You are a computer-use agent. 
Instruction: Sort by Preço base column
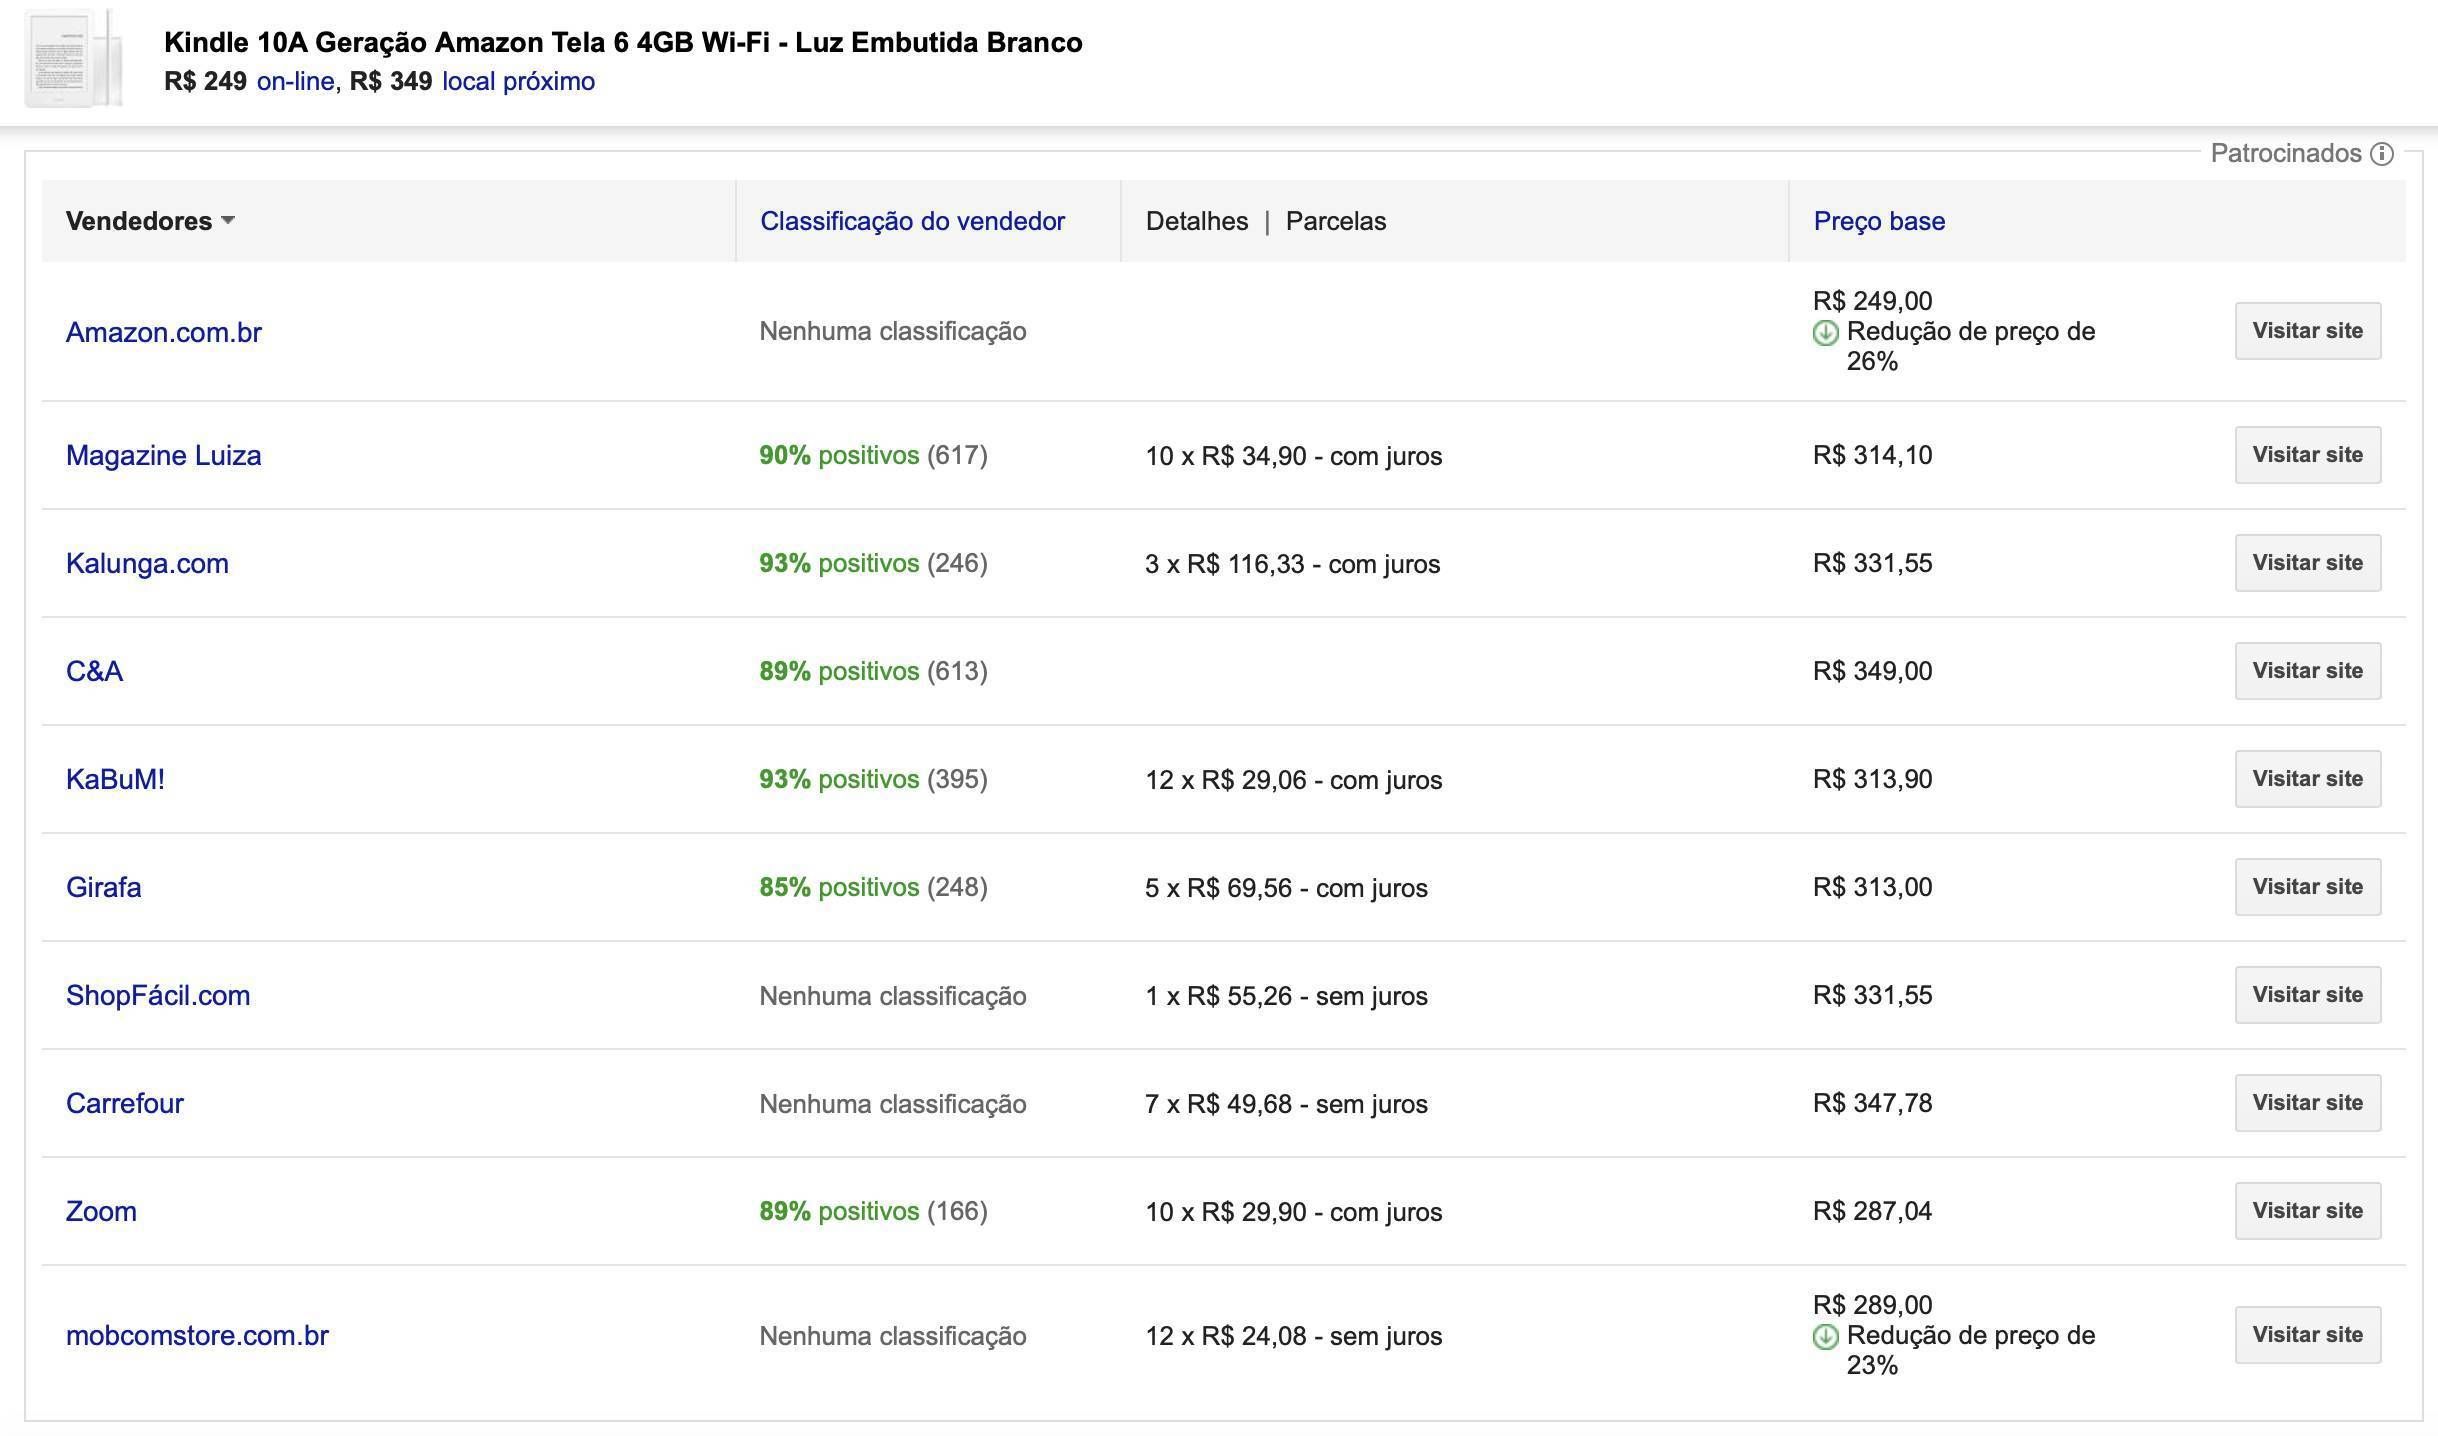click(x=1879, y=221)
